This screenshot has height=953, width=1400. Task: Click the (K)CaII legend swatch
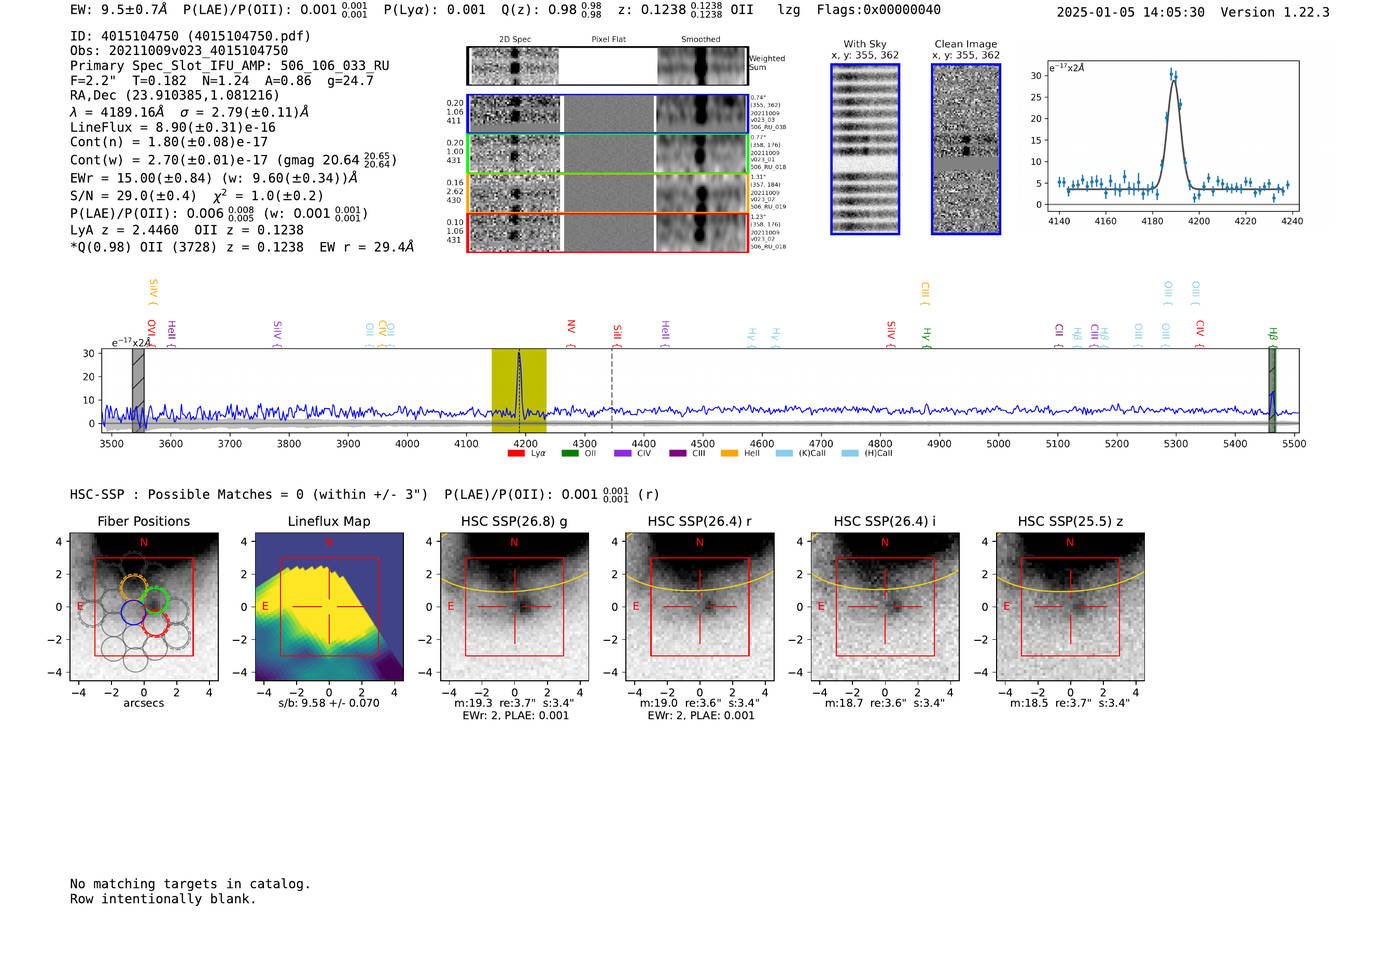click(784, 453)
